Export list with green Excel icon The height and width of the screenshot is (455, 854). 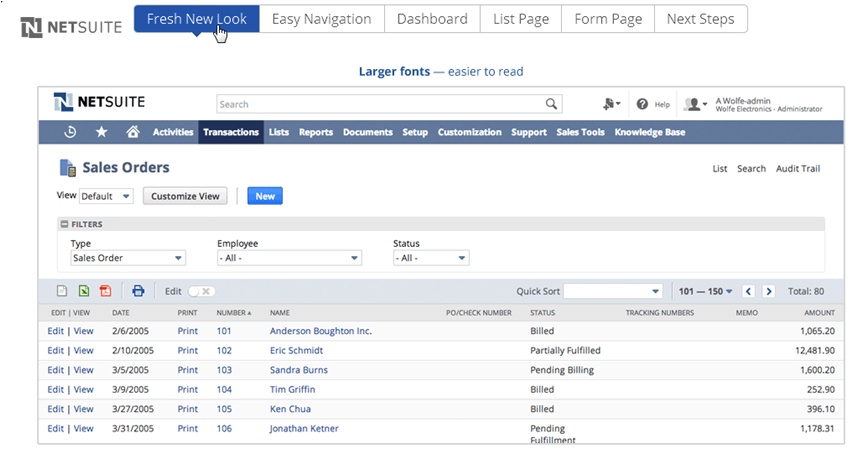(x=84, y=291)
